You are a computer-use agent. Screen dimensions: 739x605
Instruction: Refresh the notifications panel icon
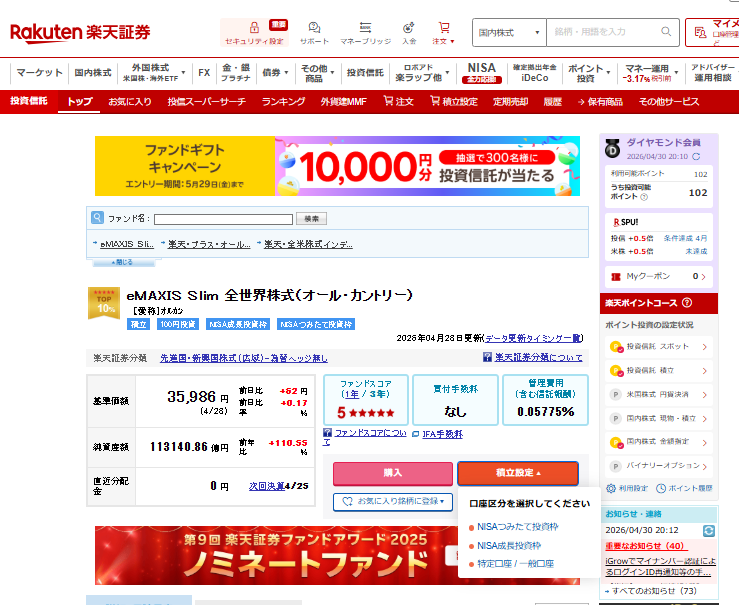(708, 531)
